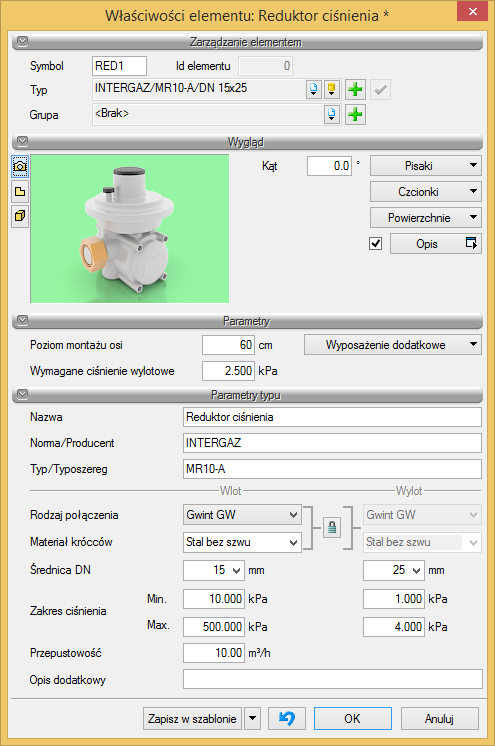Image resolution: width=495 pixels, height=746 pixels.
Task: Click the Zapisz w szablonie button
Action: pyautogui.click(x=192, y=718)
